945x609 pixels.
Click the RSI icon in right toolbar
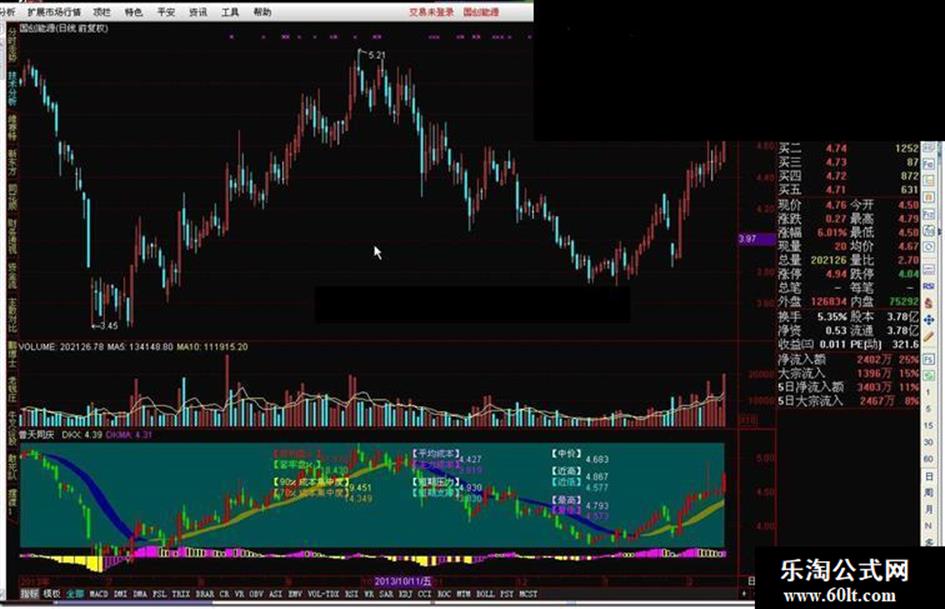[928, 286]
